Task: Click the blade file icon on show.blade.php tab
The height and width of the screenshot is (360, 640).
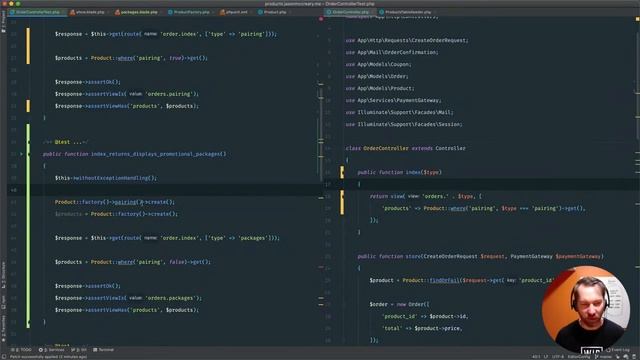Action: pyautogui.click(x=72, y=12)
